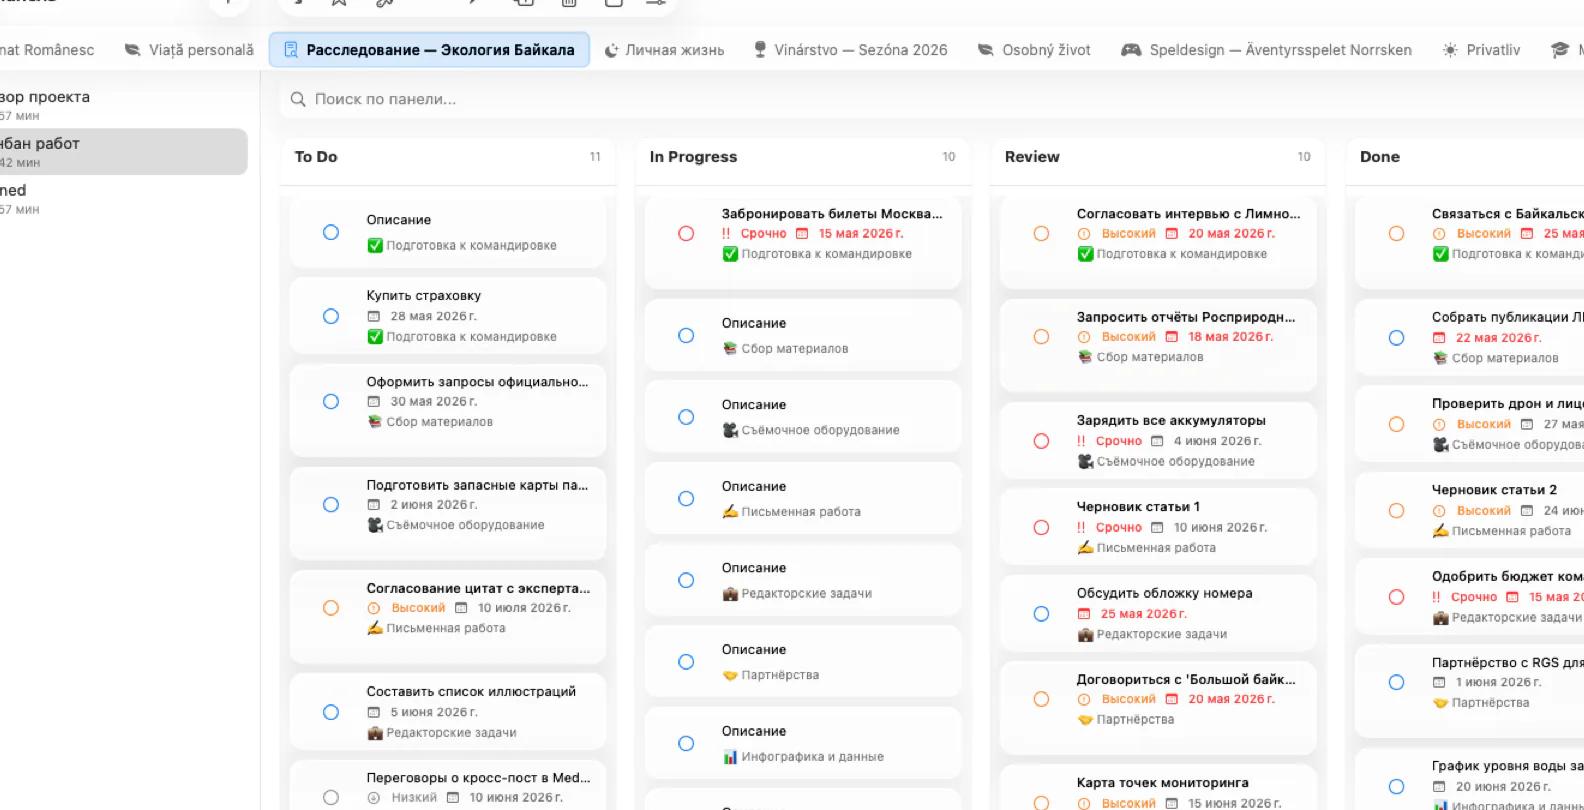The image size is (1584, 810).
Task: Click calendar icon beside 4 июня 2026 г.
Action: click(x=1157, y=441)
